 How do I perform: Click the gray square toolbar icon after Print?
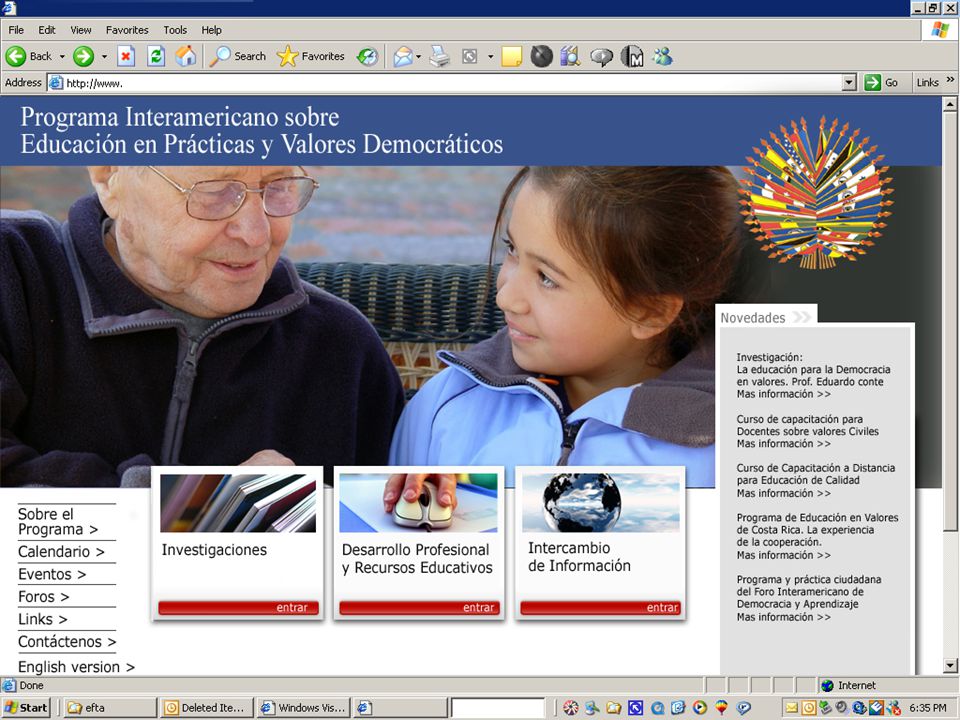point(470,56)
